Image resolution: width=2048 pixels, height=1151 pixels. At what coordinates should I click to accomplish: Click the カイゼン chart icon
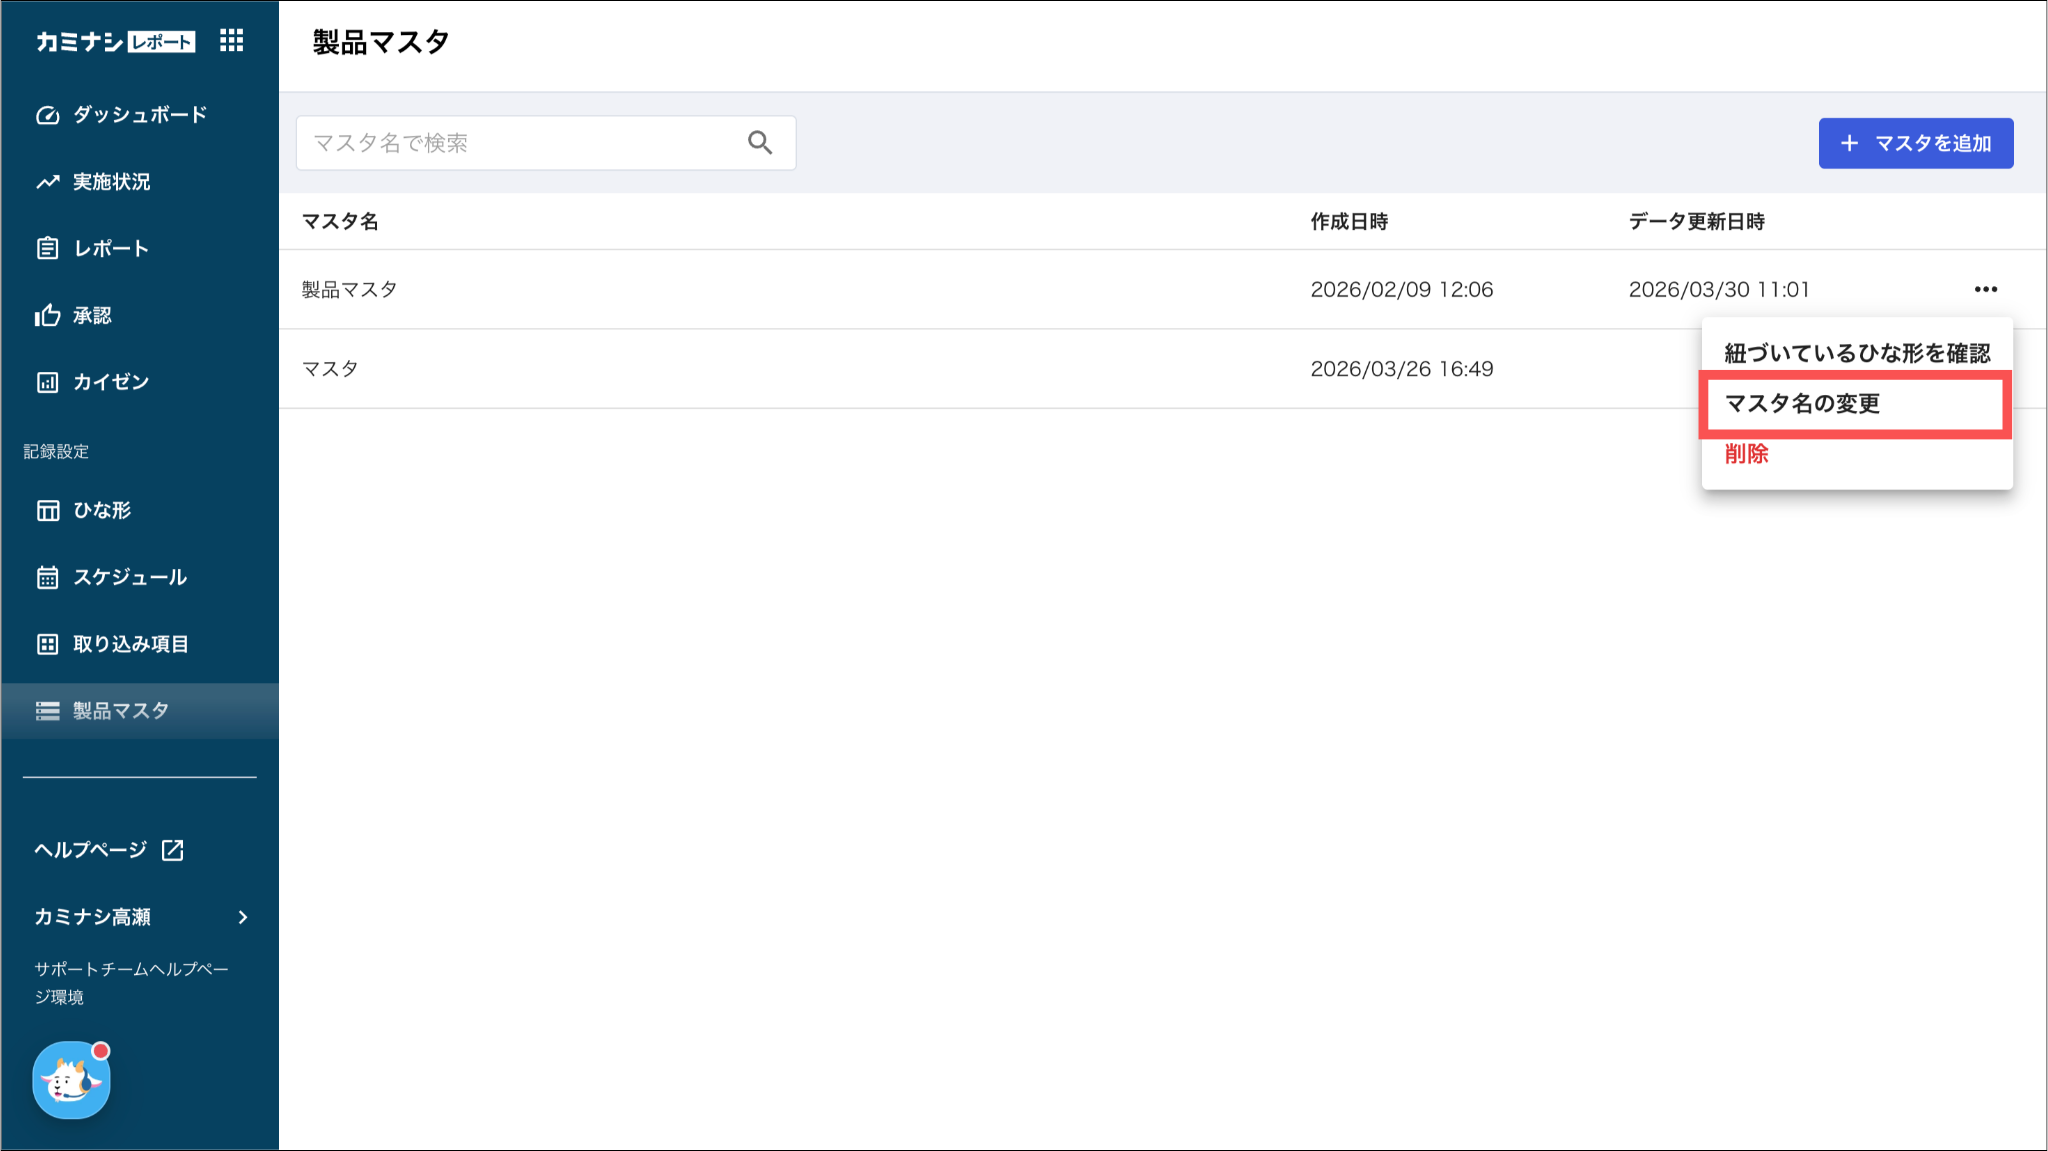click(47, 382)
